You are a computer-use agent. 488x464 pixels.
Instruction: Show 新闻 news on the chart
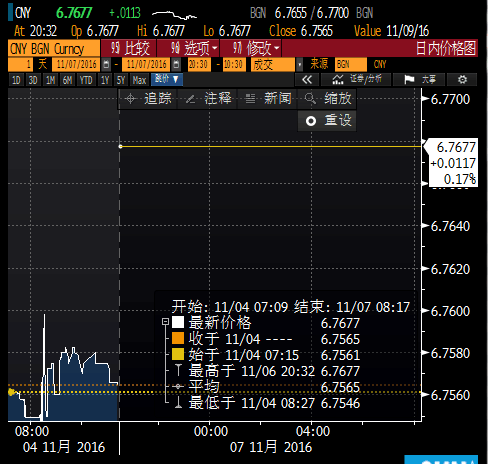tap(267, 99)
